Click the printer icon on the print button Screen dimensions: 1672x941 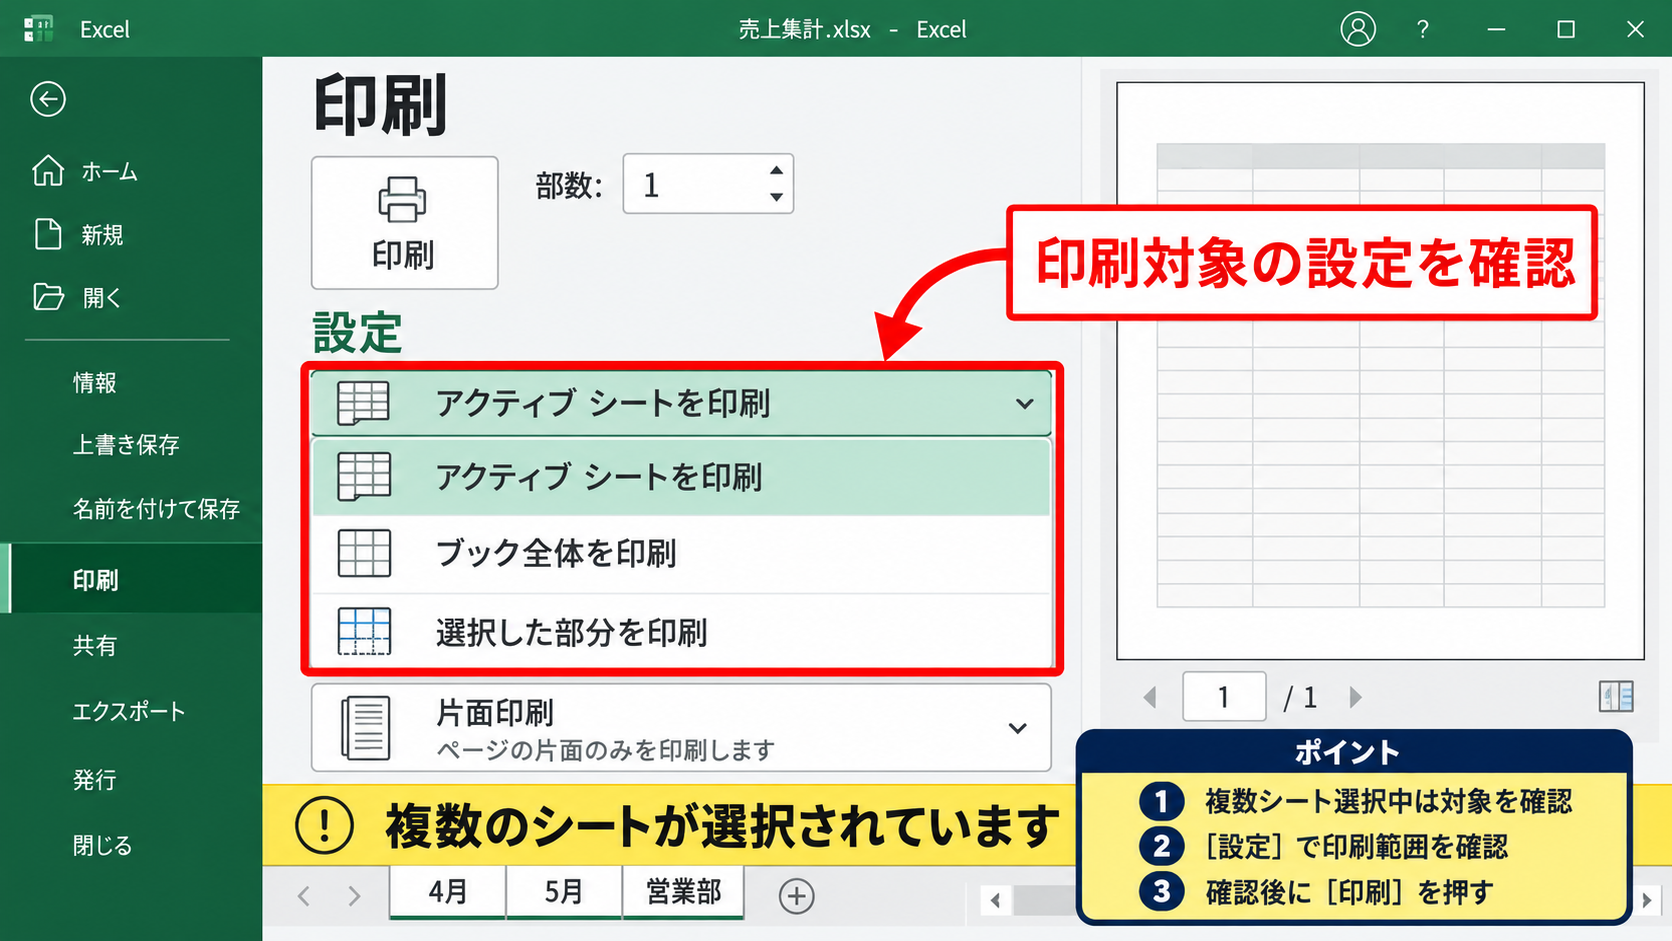(x=403, y=199)
